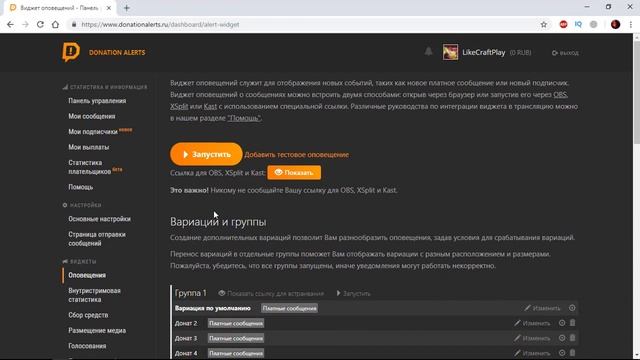
Task: Open the Chrome profile avatar icon
Action: tap(616, 24)
